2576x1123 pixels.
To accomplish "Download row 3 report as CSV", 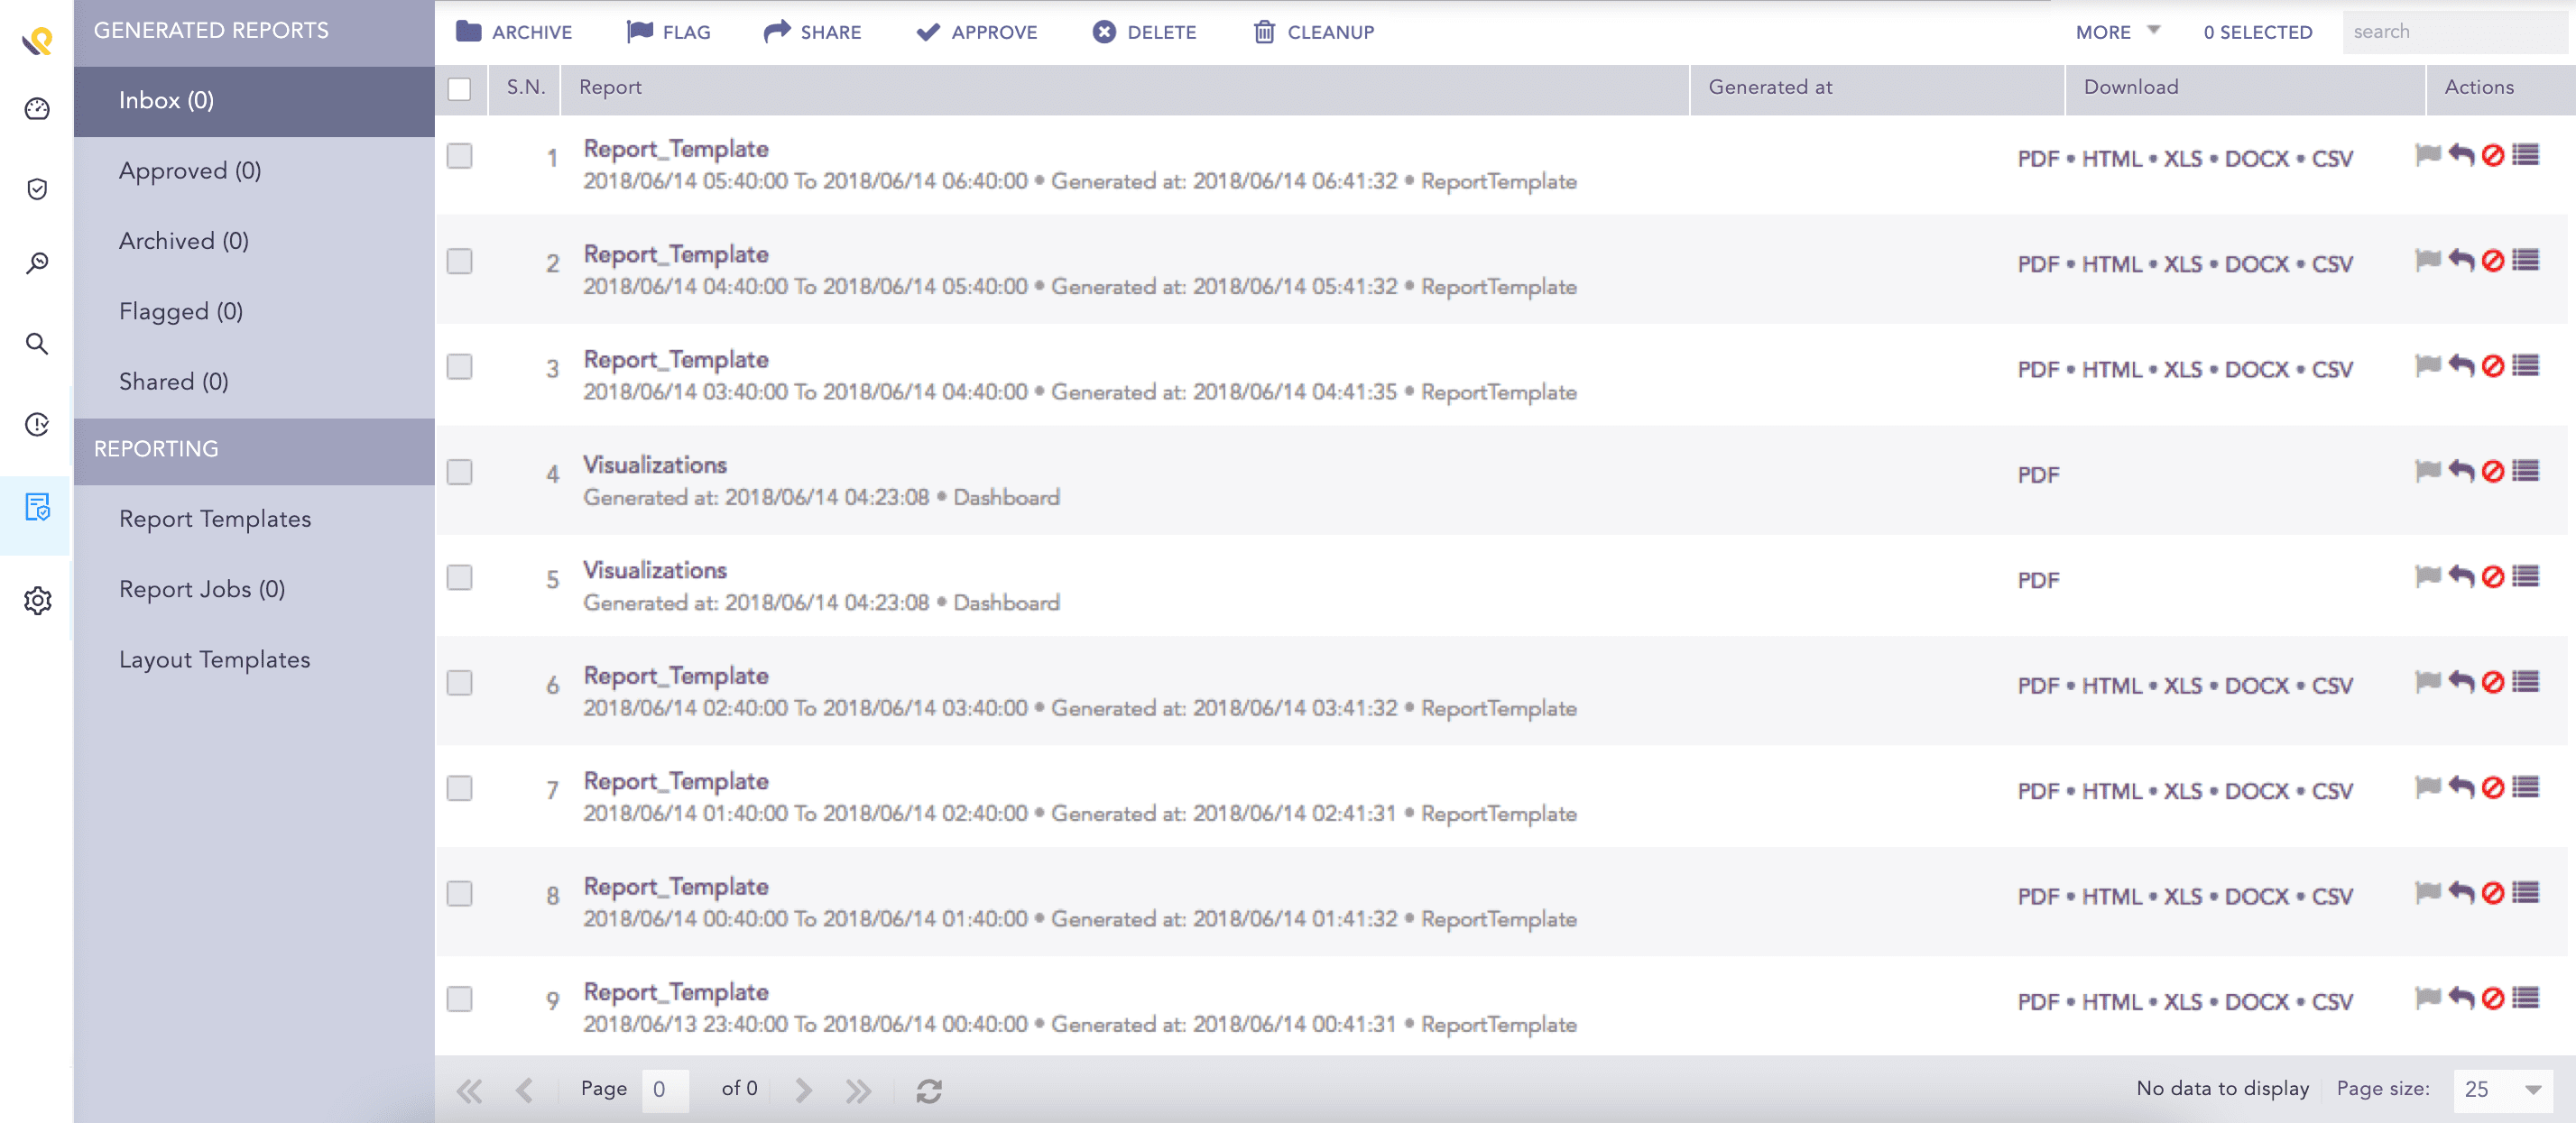I will pos(2334,369).
